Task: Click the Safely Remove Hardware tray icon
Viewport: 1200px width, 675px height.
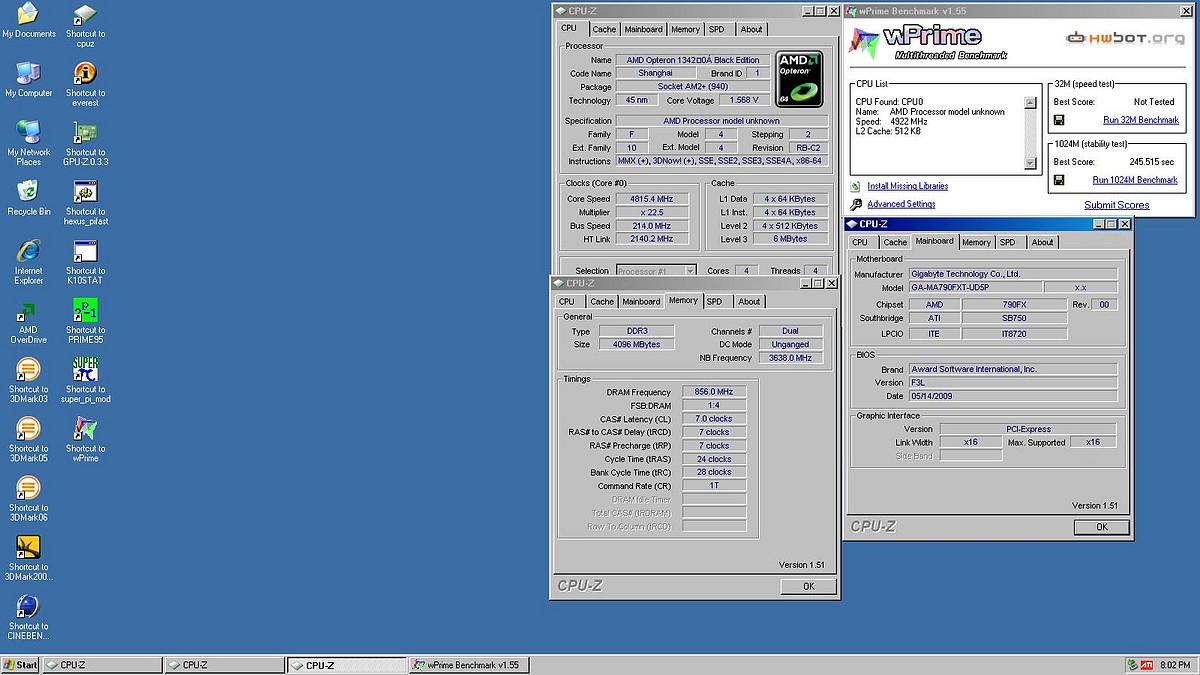Action: (x=1132, y=665)
